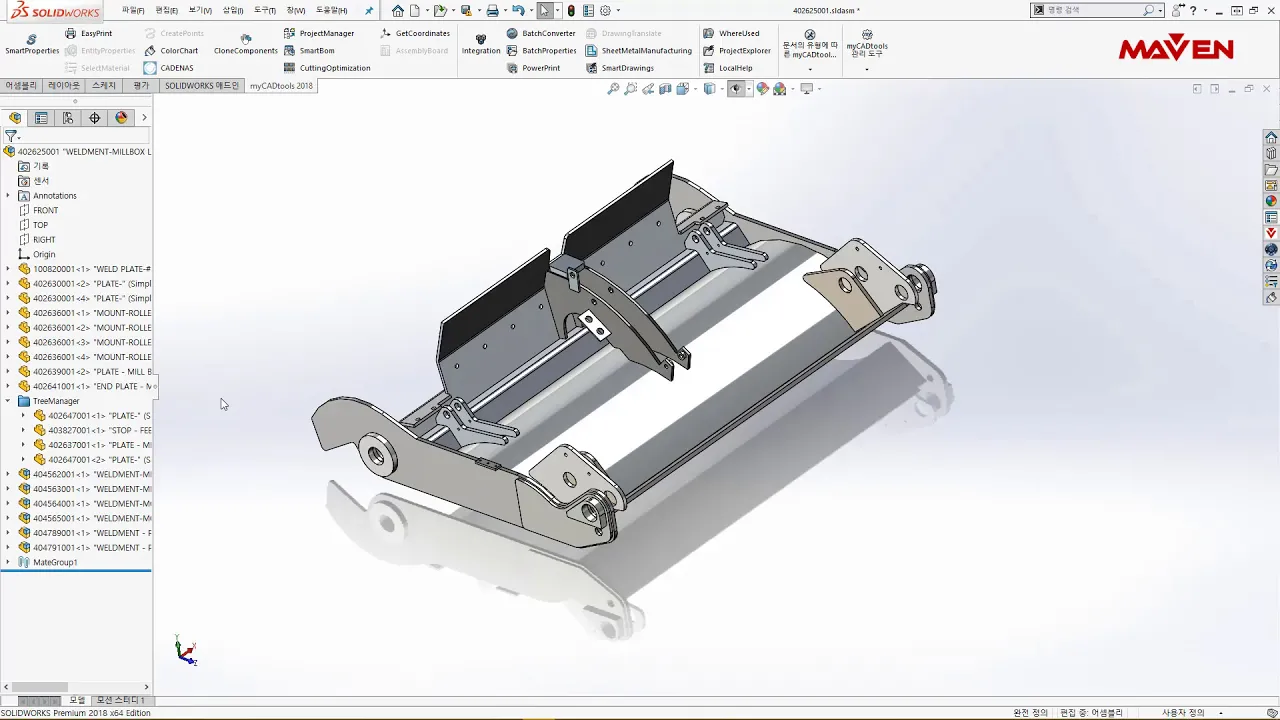Open LocalHelp

(x=728, y=68)
